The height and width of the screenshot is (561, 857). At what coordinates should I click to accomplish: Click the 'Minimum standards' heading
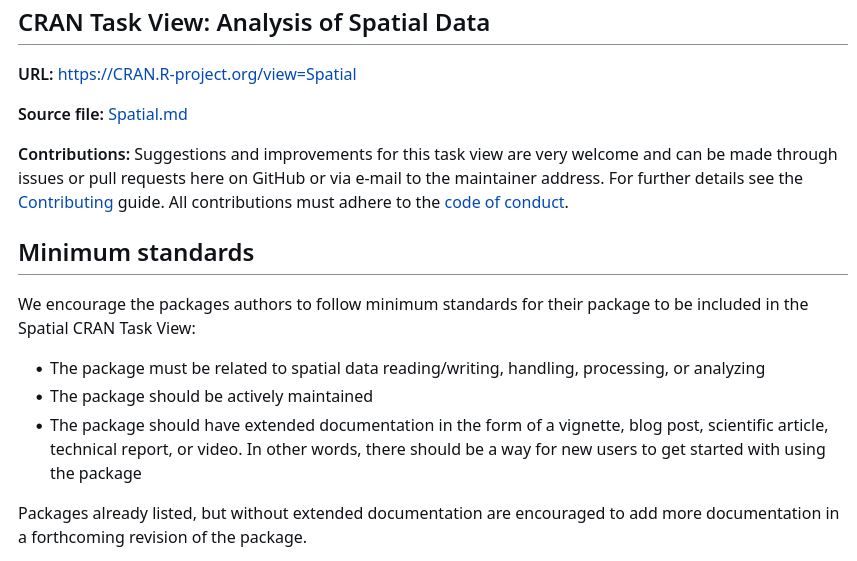click(x=136, y=253)
